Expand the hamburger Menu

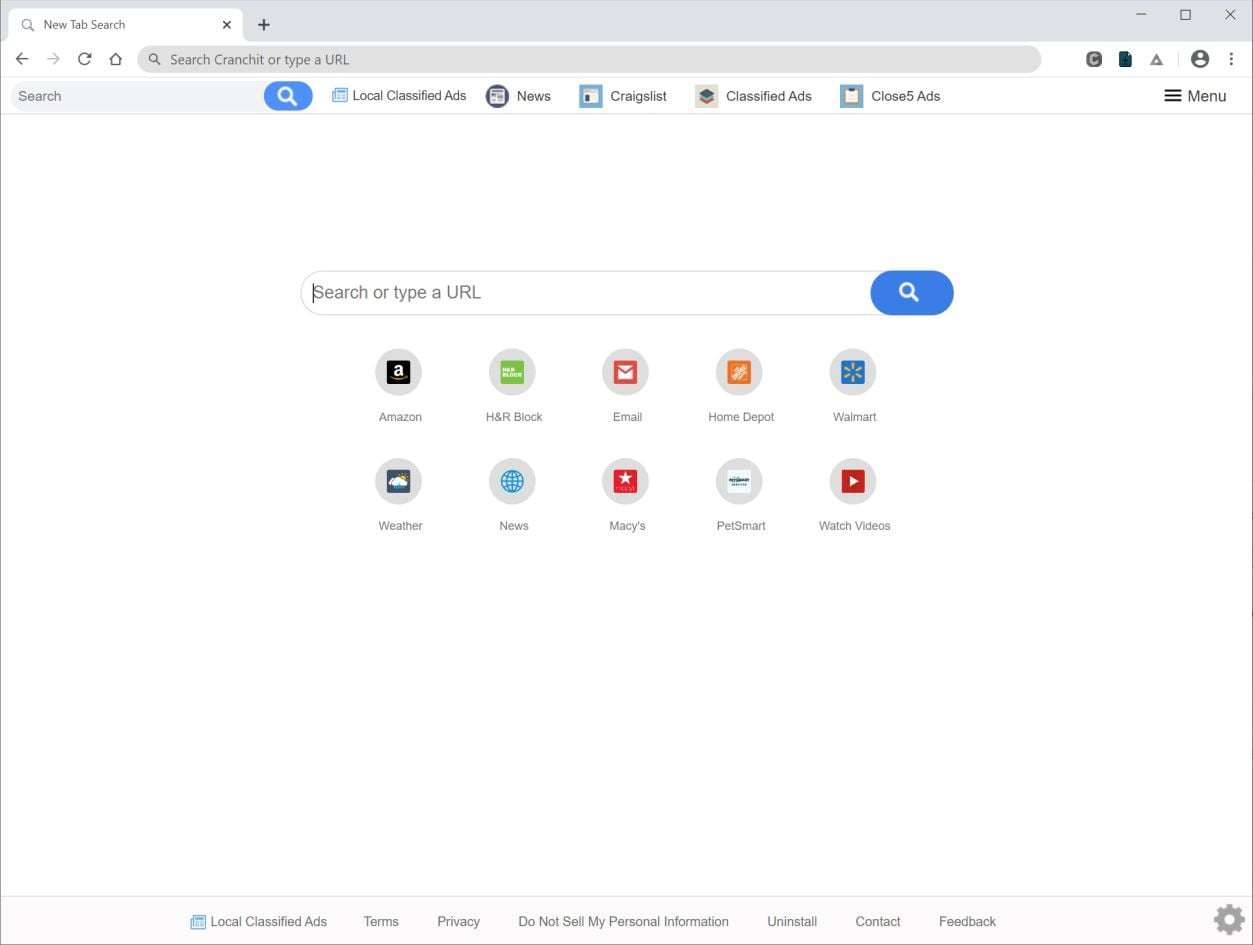coord(1195,96)
